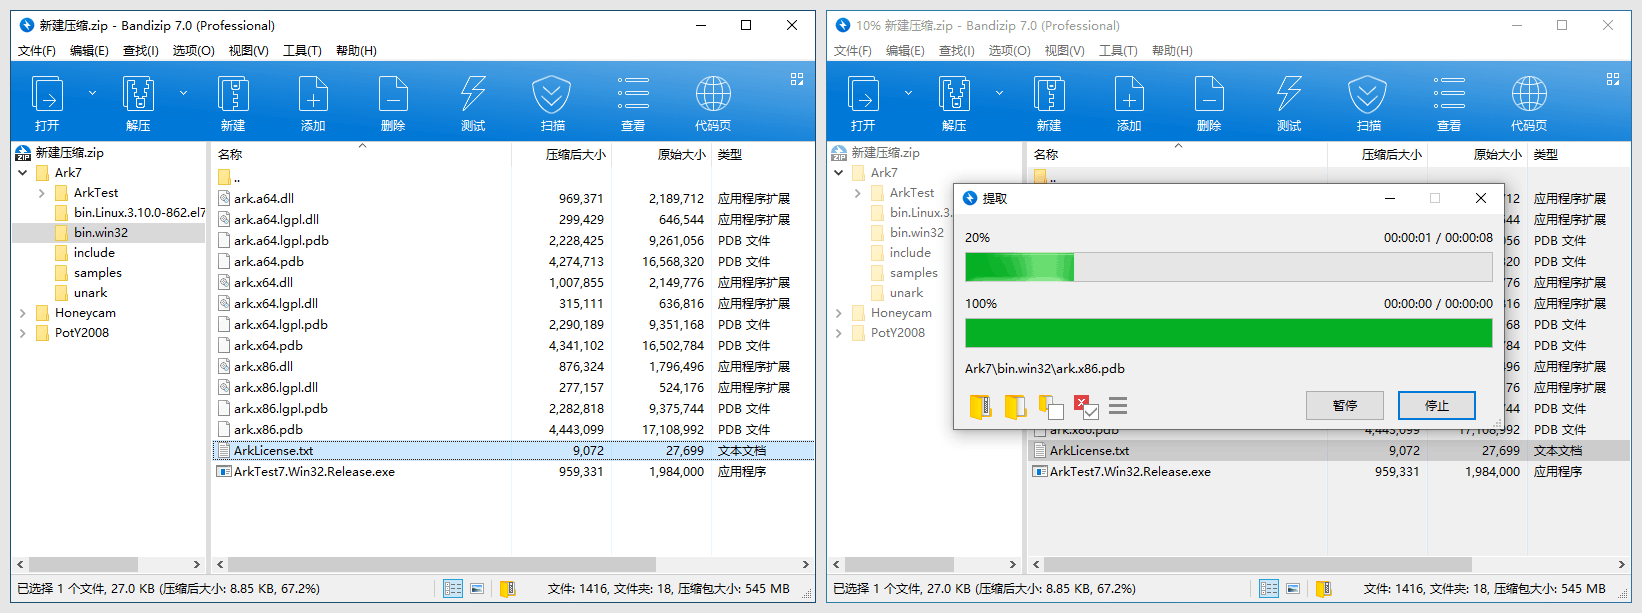Viewport: 1642px width, 613px height.
Task: Select ArkLicense.txt row in right Bandizip window
Action: point(1329,451)
